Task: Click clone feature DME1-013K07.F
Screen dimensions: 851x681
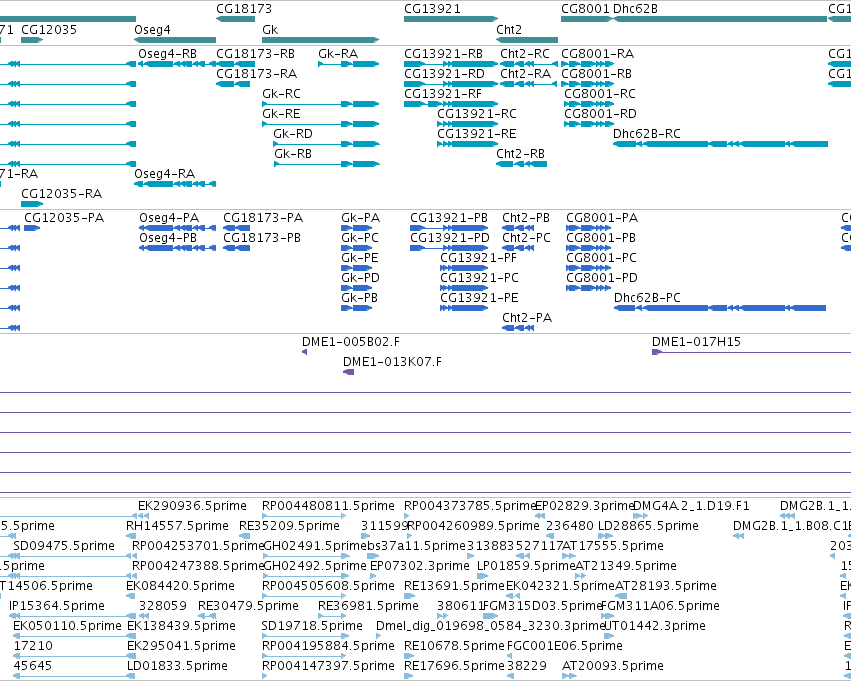Action: (x=348, y=372)
